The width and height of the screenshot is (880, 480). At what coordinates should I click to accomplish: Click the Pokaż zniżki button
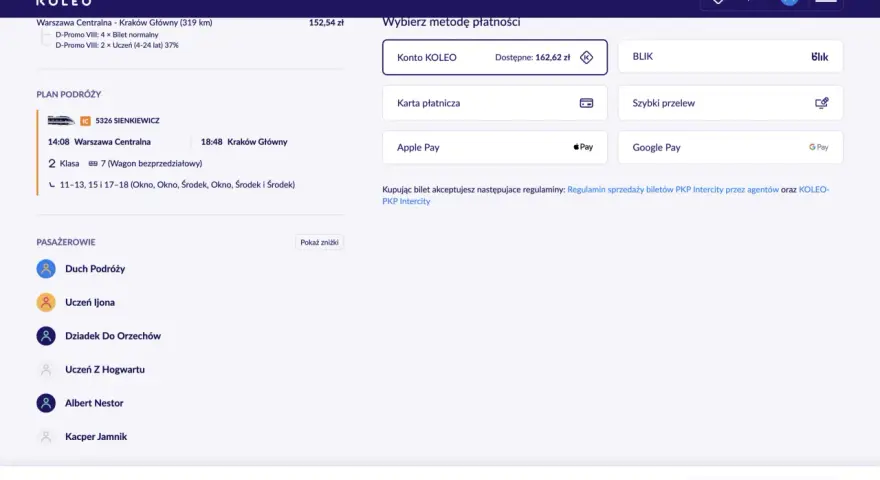319,243
